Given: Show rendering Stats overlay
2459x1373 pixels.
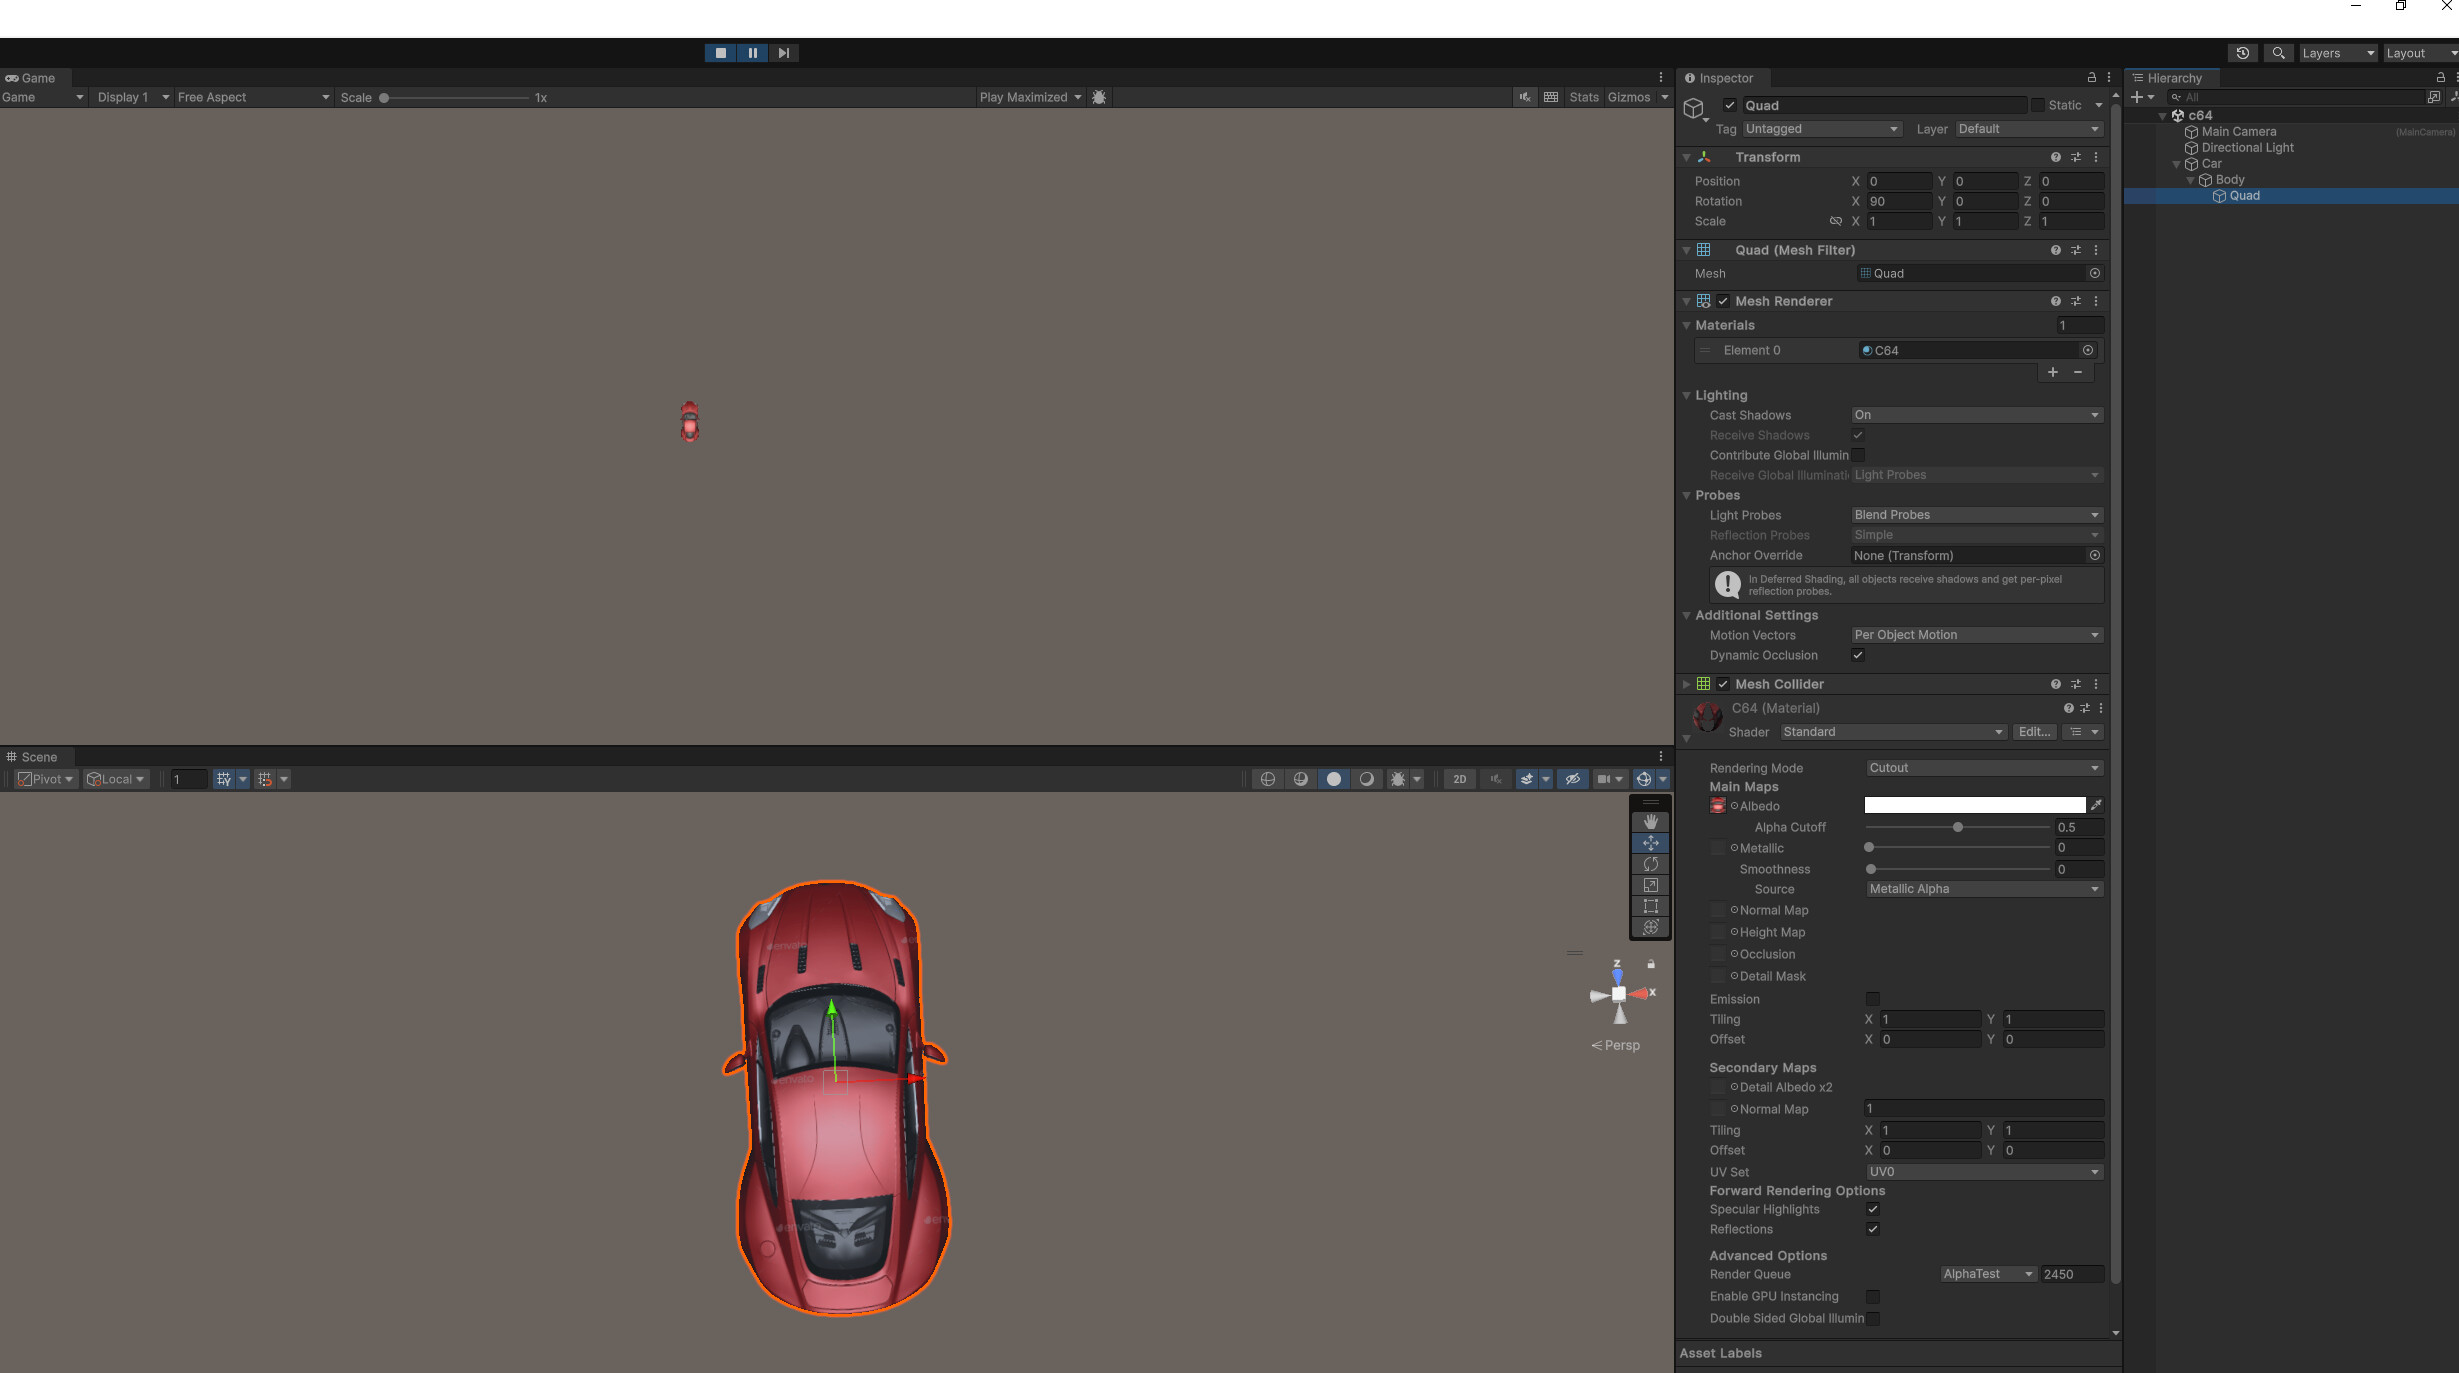Looking at the screenshot, I should pyautogui.click(x=1583, y=97).
